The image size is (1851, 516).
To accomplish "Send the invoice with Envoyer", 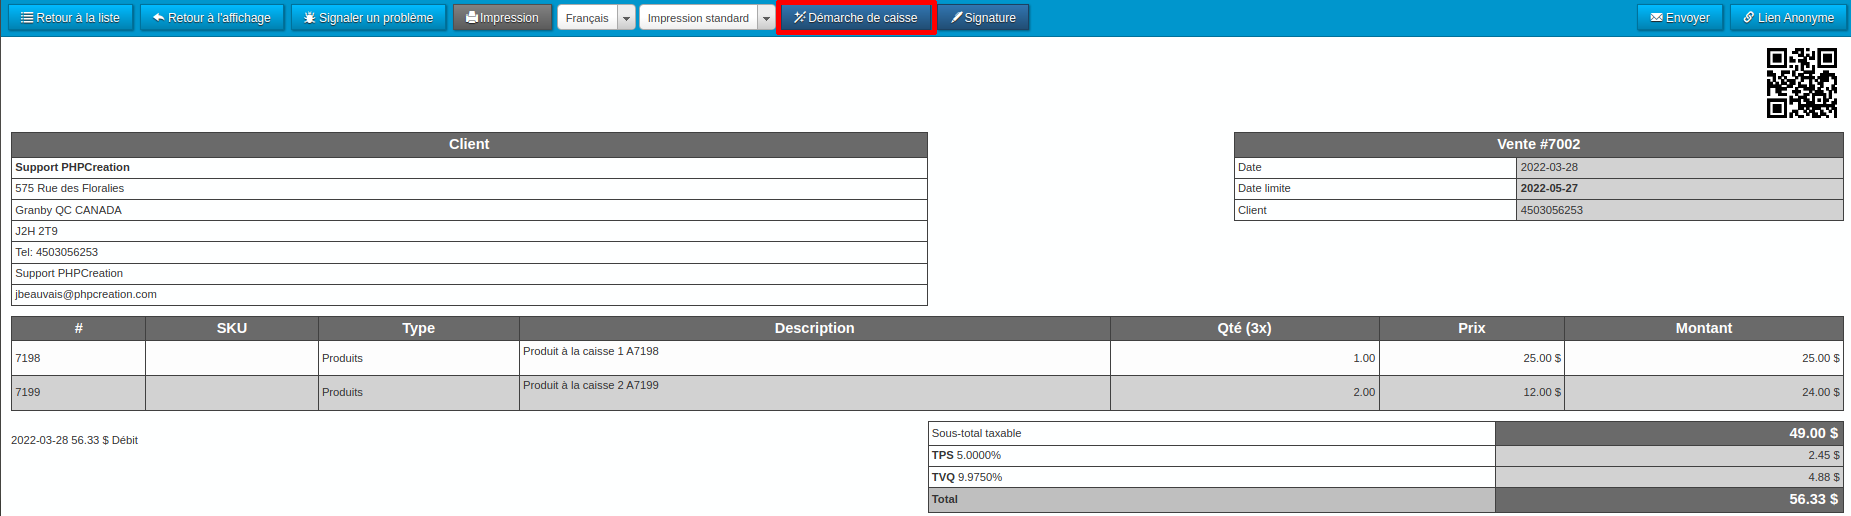I will click(1680, 18).
